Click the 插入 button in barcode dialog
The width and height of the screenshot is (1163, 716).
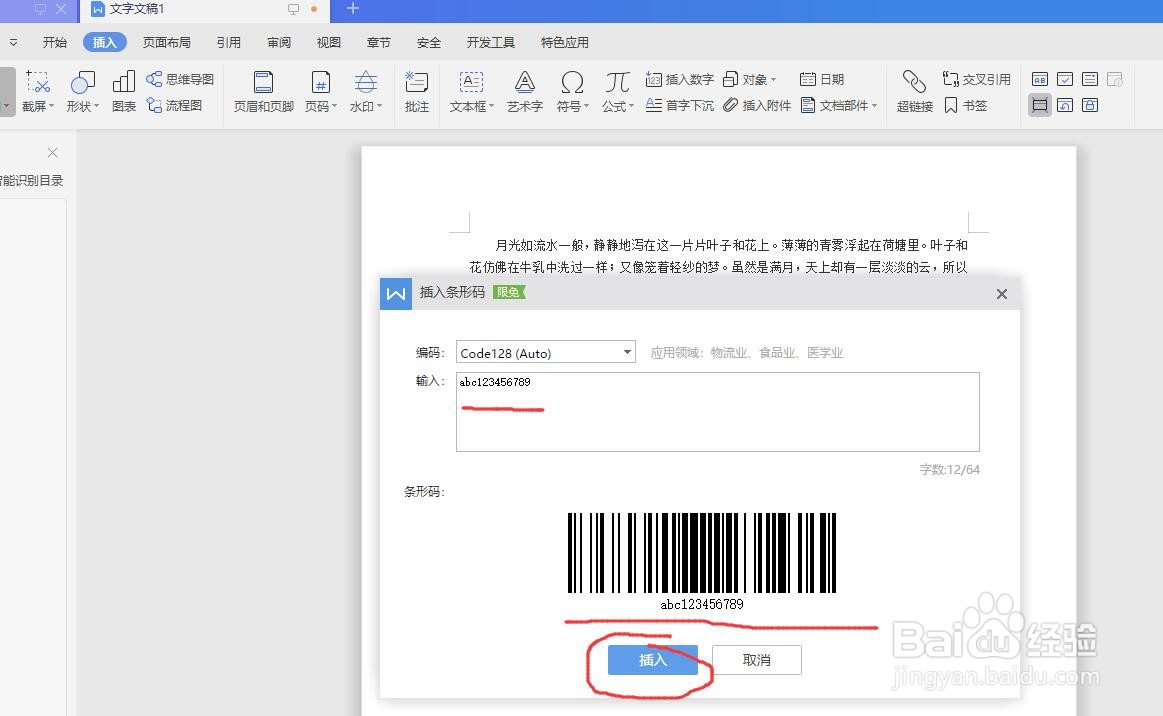point(653,660)
